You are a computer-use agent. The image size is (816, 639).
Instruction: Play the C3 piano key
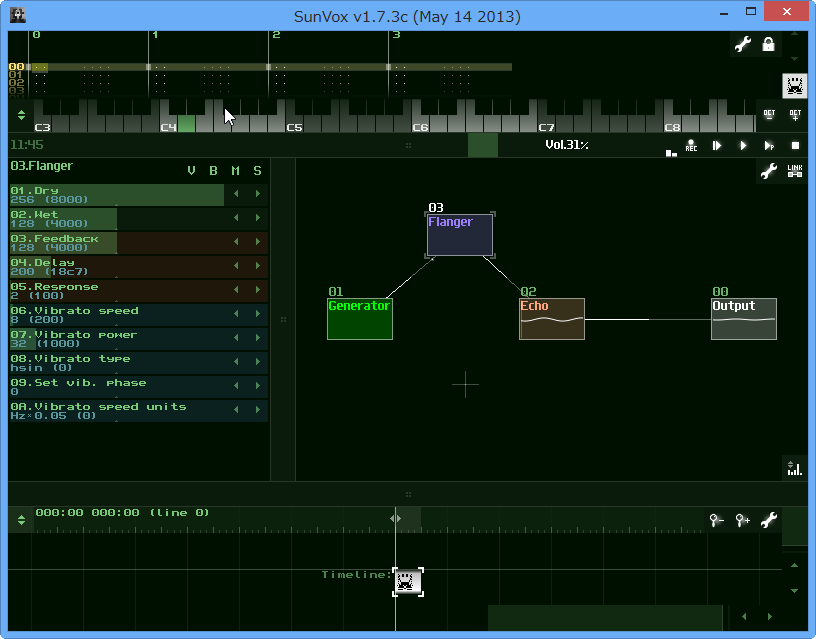(x=43, y=124)
